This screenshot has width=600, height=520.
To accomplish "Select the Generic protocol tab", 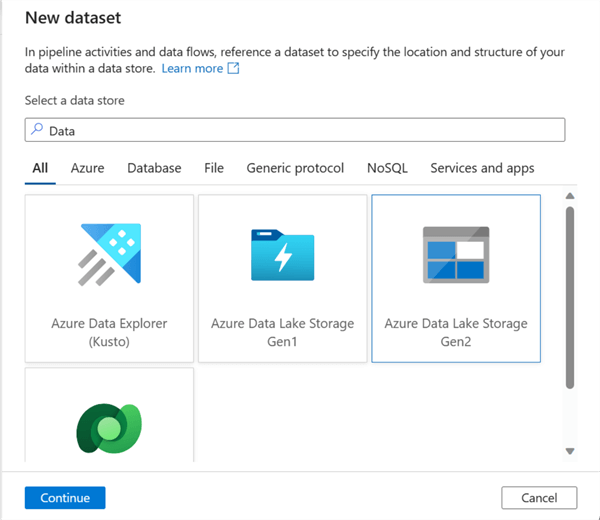I will pos(295,168).
